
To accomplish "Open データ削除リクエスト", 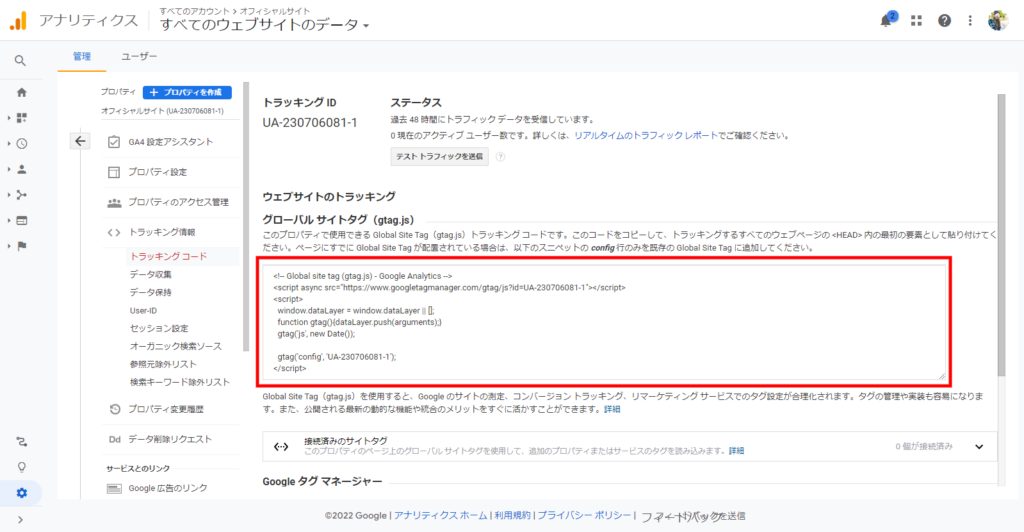I will coord(170,439).
